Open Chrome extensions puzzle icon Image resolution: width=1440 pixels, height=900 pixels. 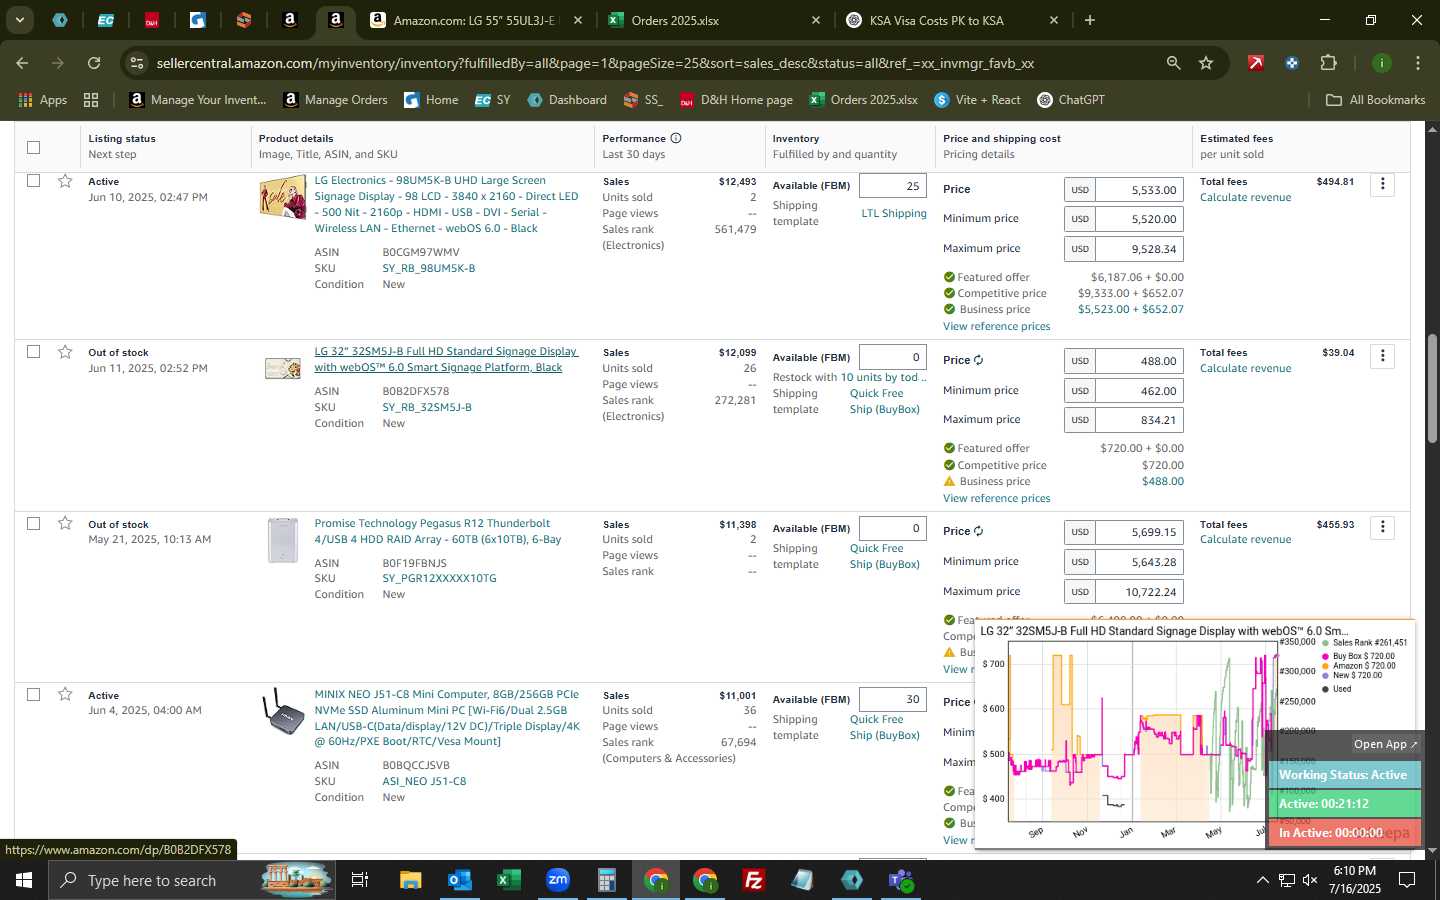click(x=1328, y=63)
